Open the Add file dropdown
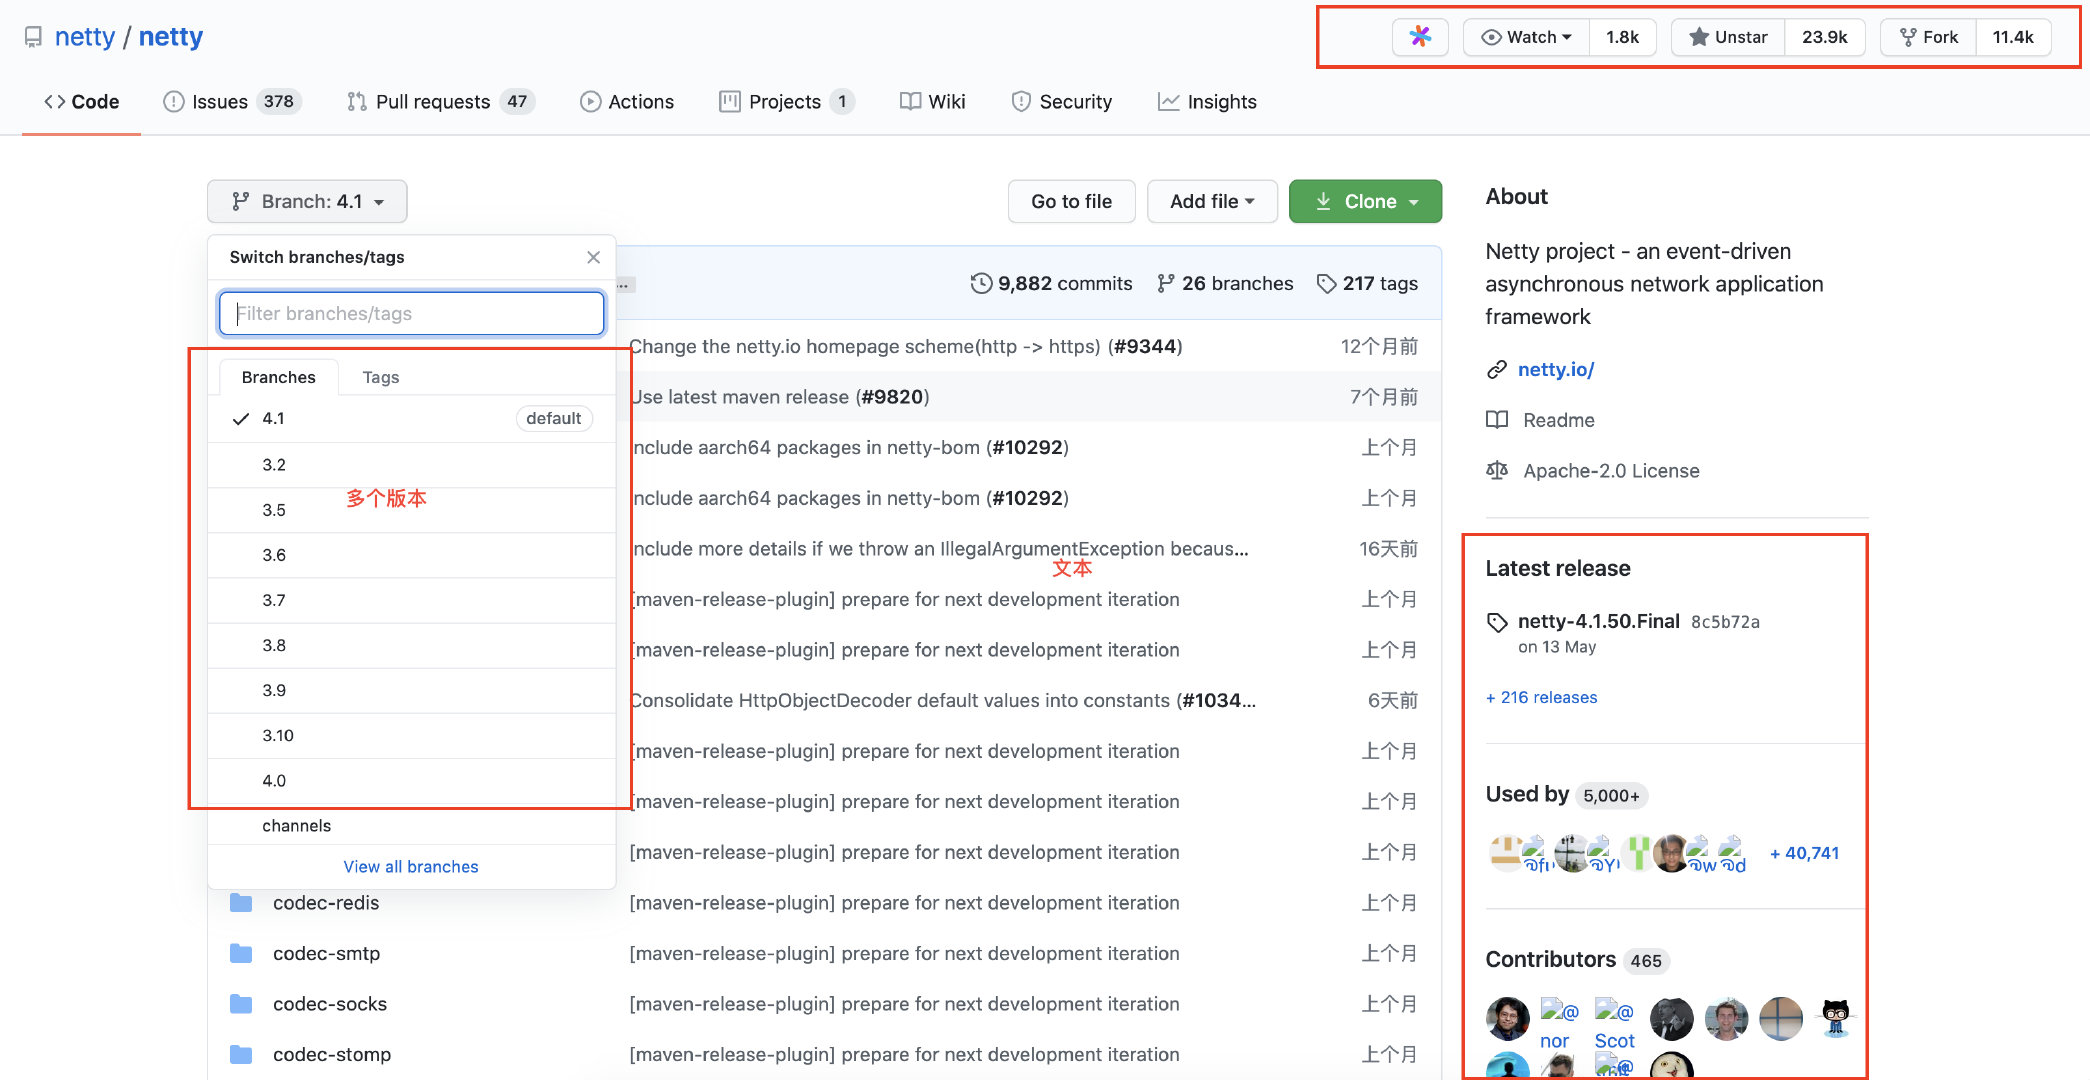This screenshot has height=1080, width=2090. 1212,201
